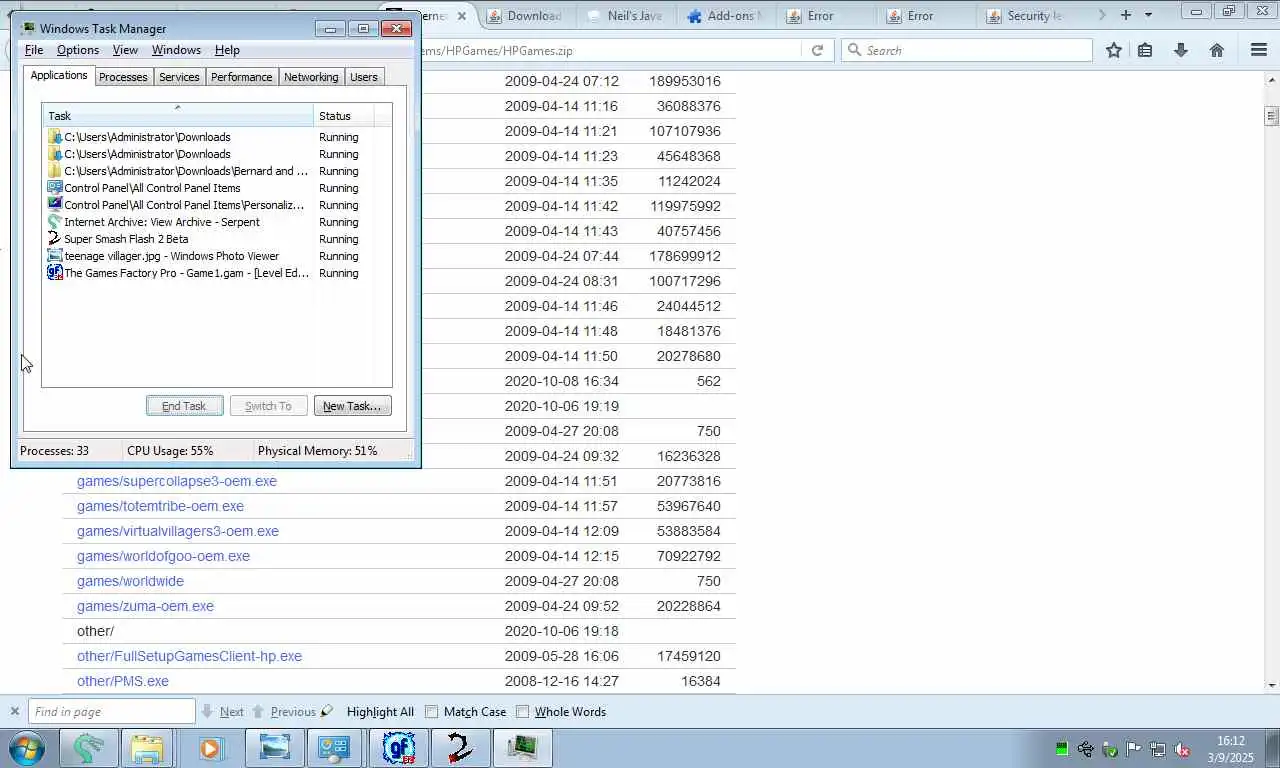The image size is (1280, 768).
Task: Click the bookmark star icon in browser toolbar
Action: tap(1113, 50)
